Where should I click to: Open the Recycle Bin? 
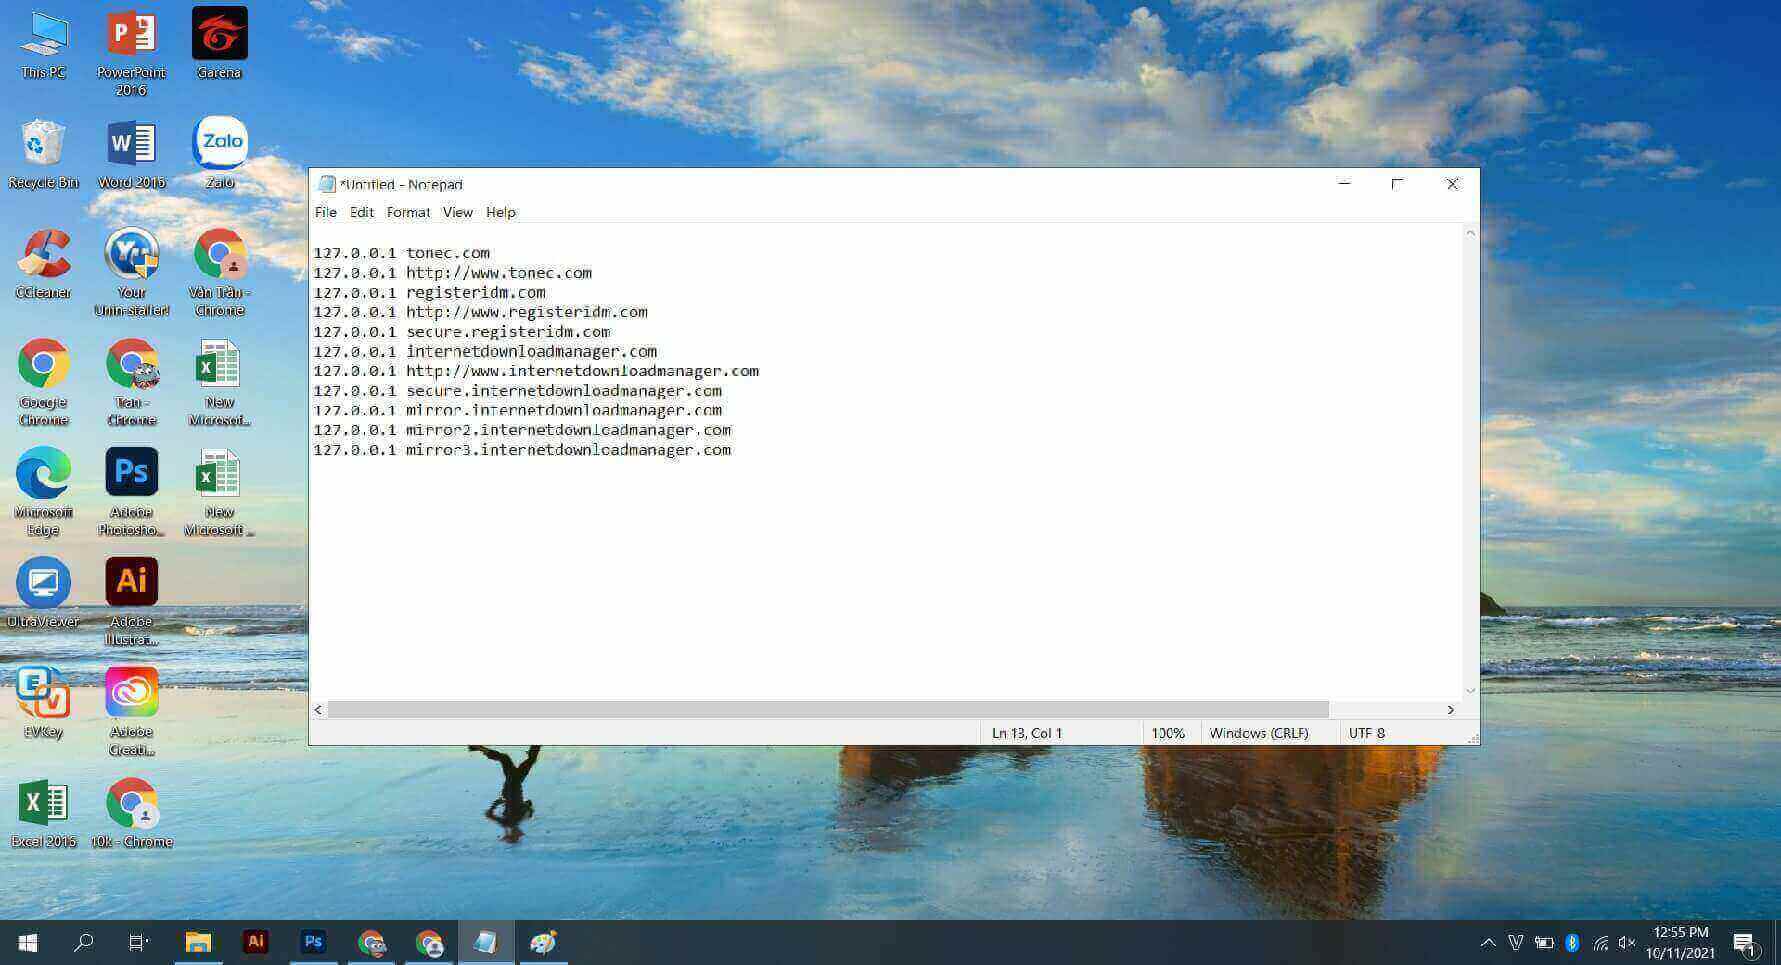[43, 155]
